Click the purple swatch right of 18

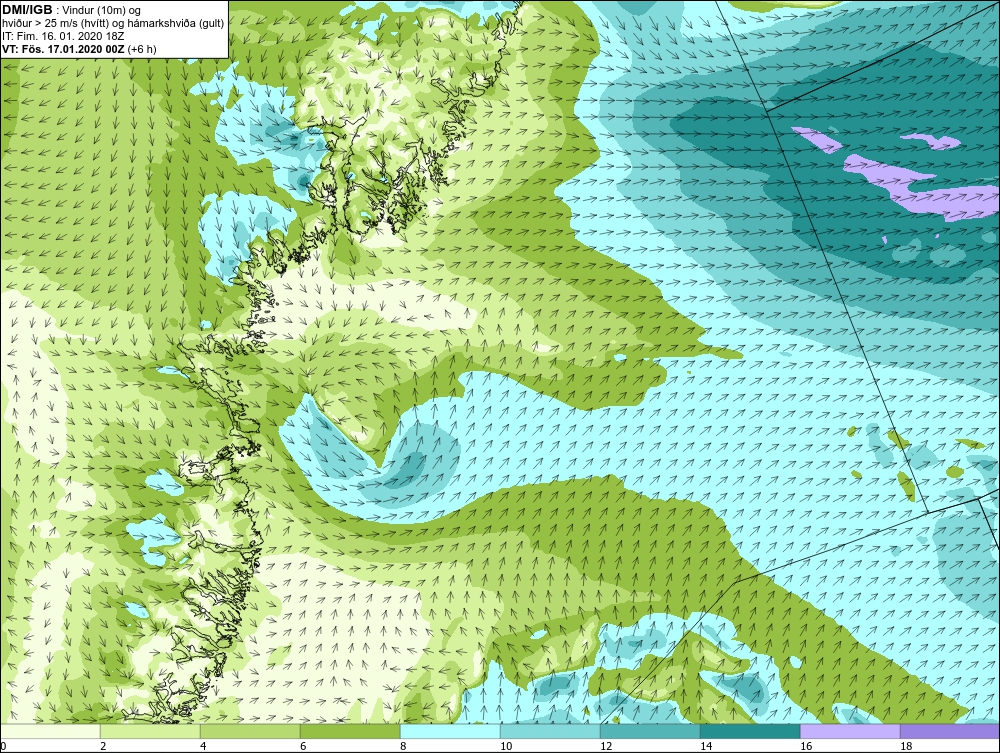point(950,731)
